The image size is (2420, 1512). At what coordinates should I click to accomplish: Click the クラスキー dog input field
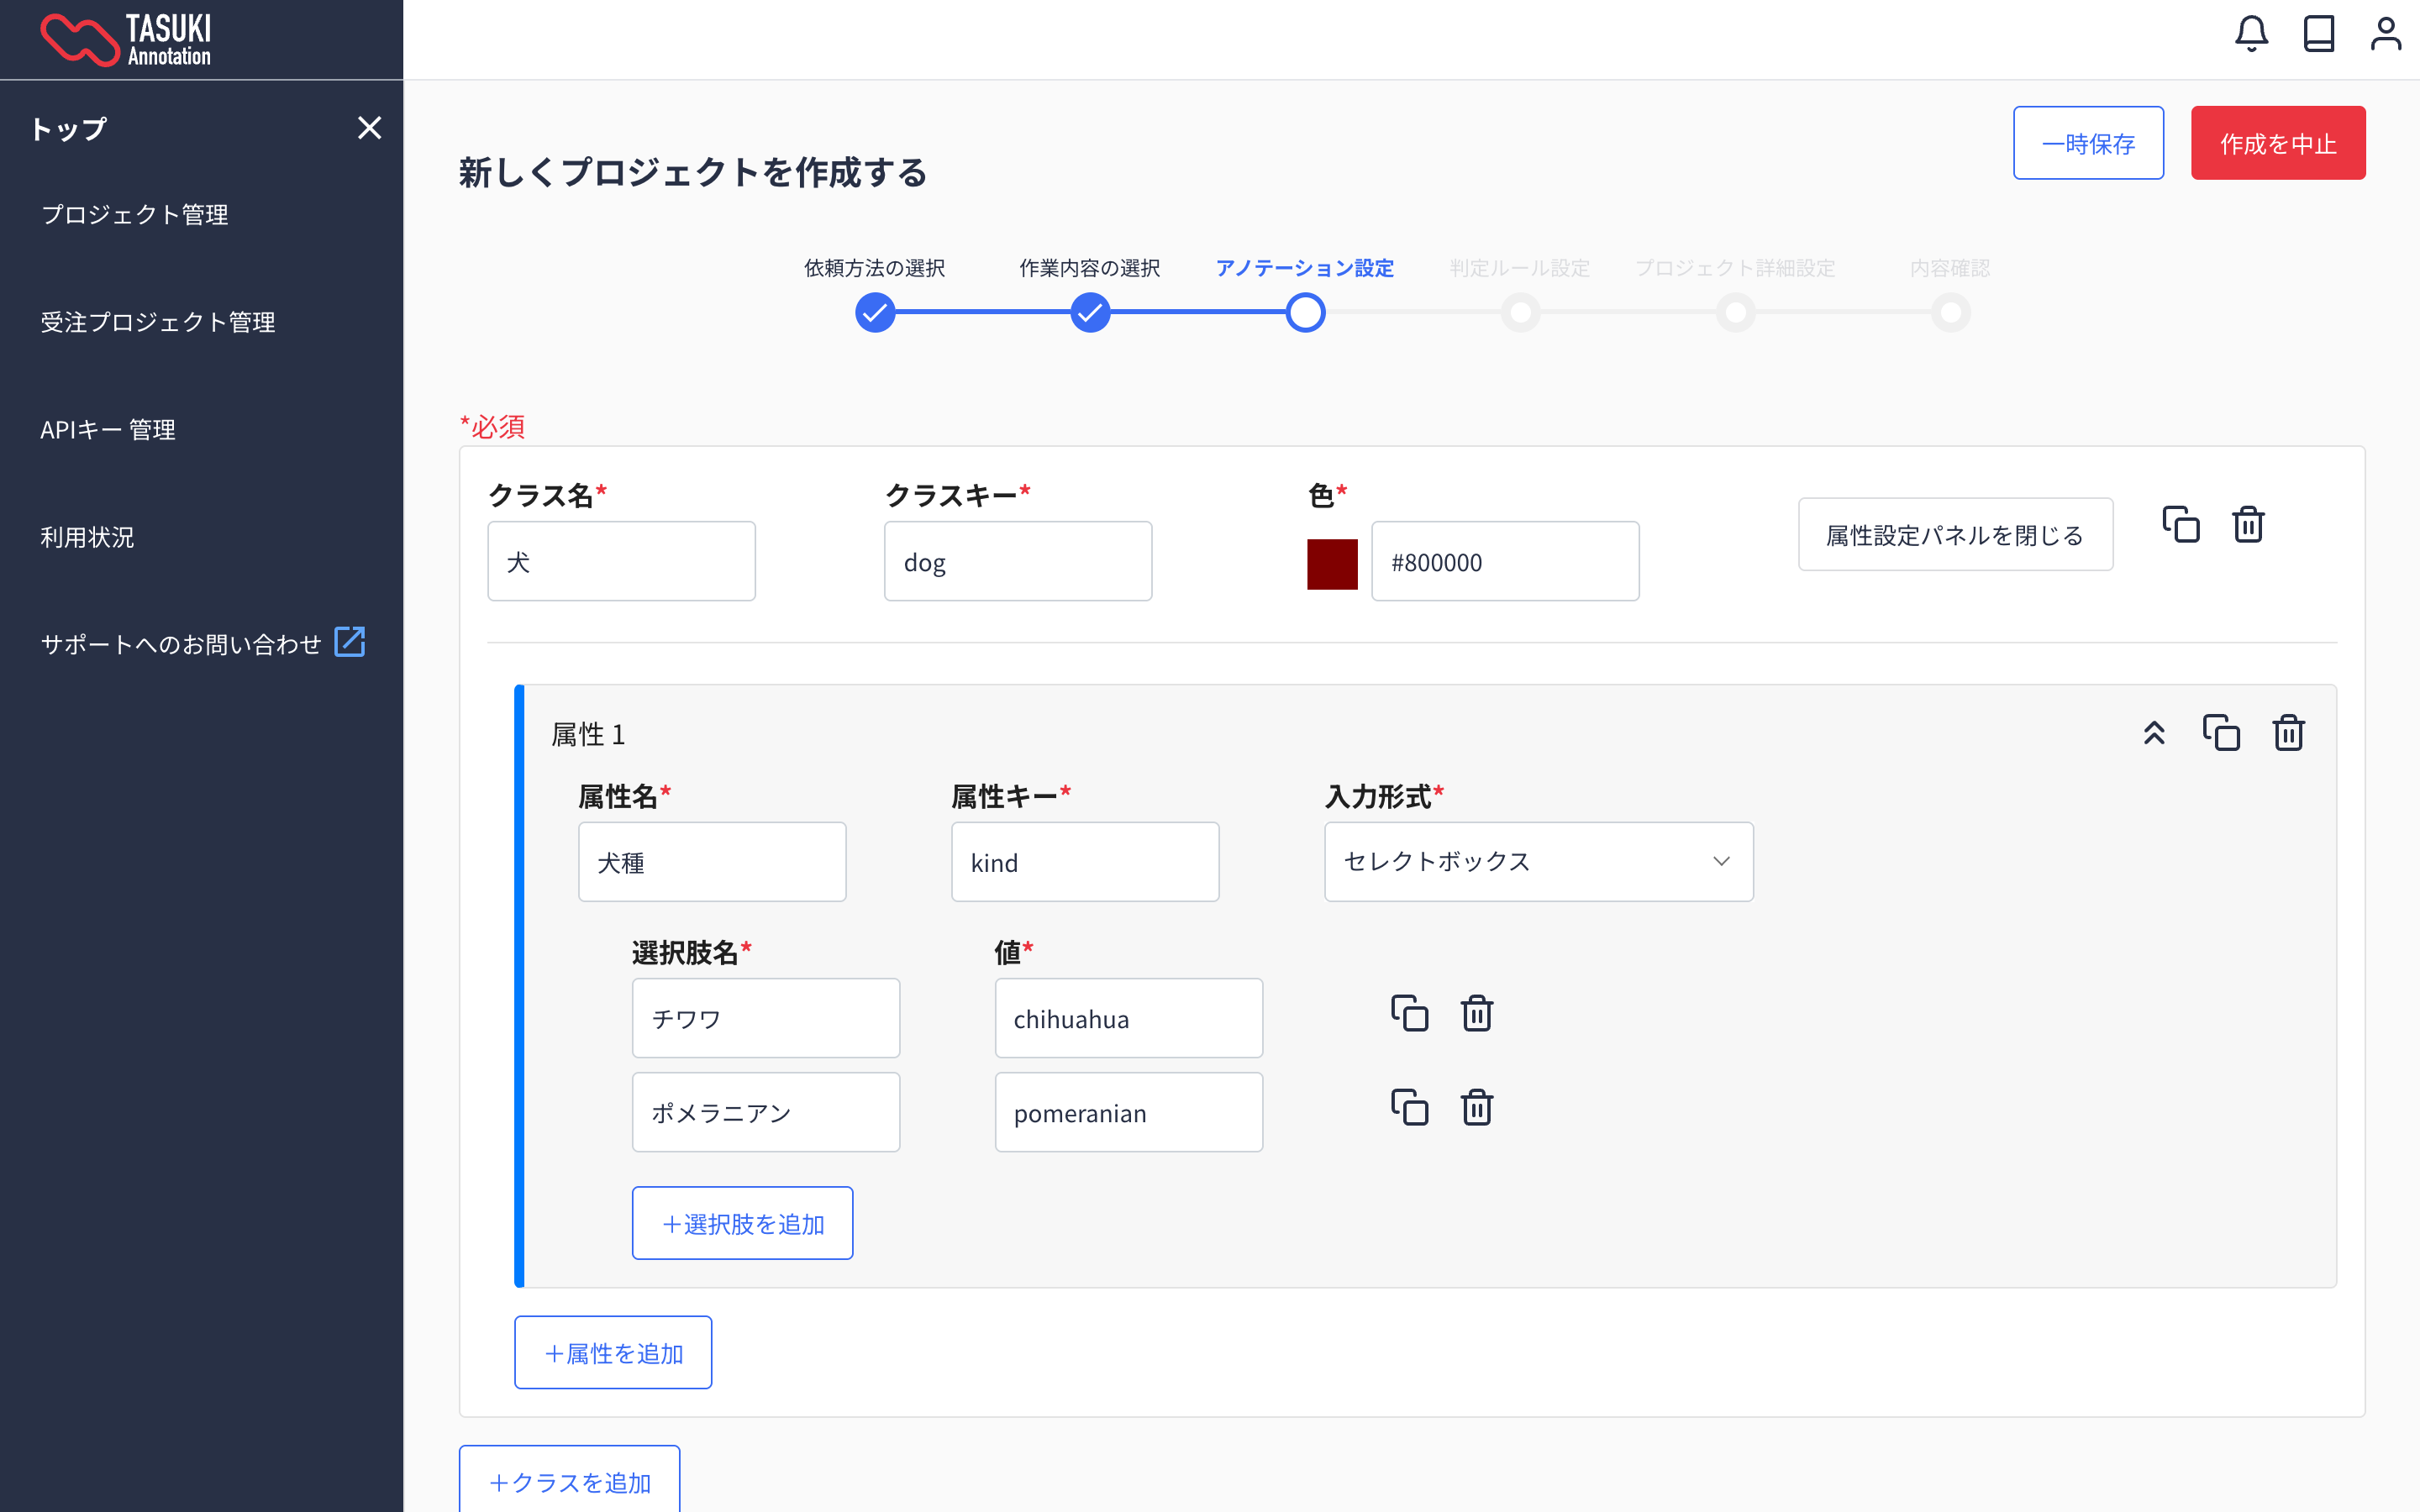1017,561
